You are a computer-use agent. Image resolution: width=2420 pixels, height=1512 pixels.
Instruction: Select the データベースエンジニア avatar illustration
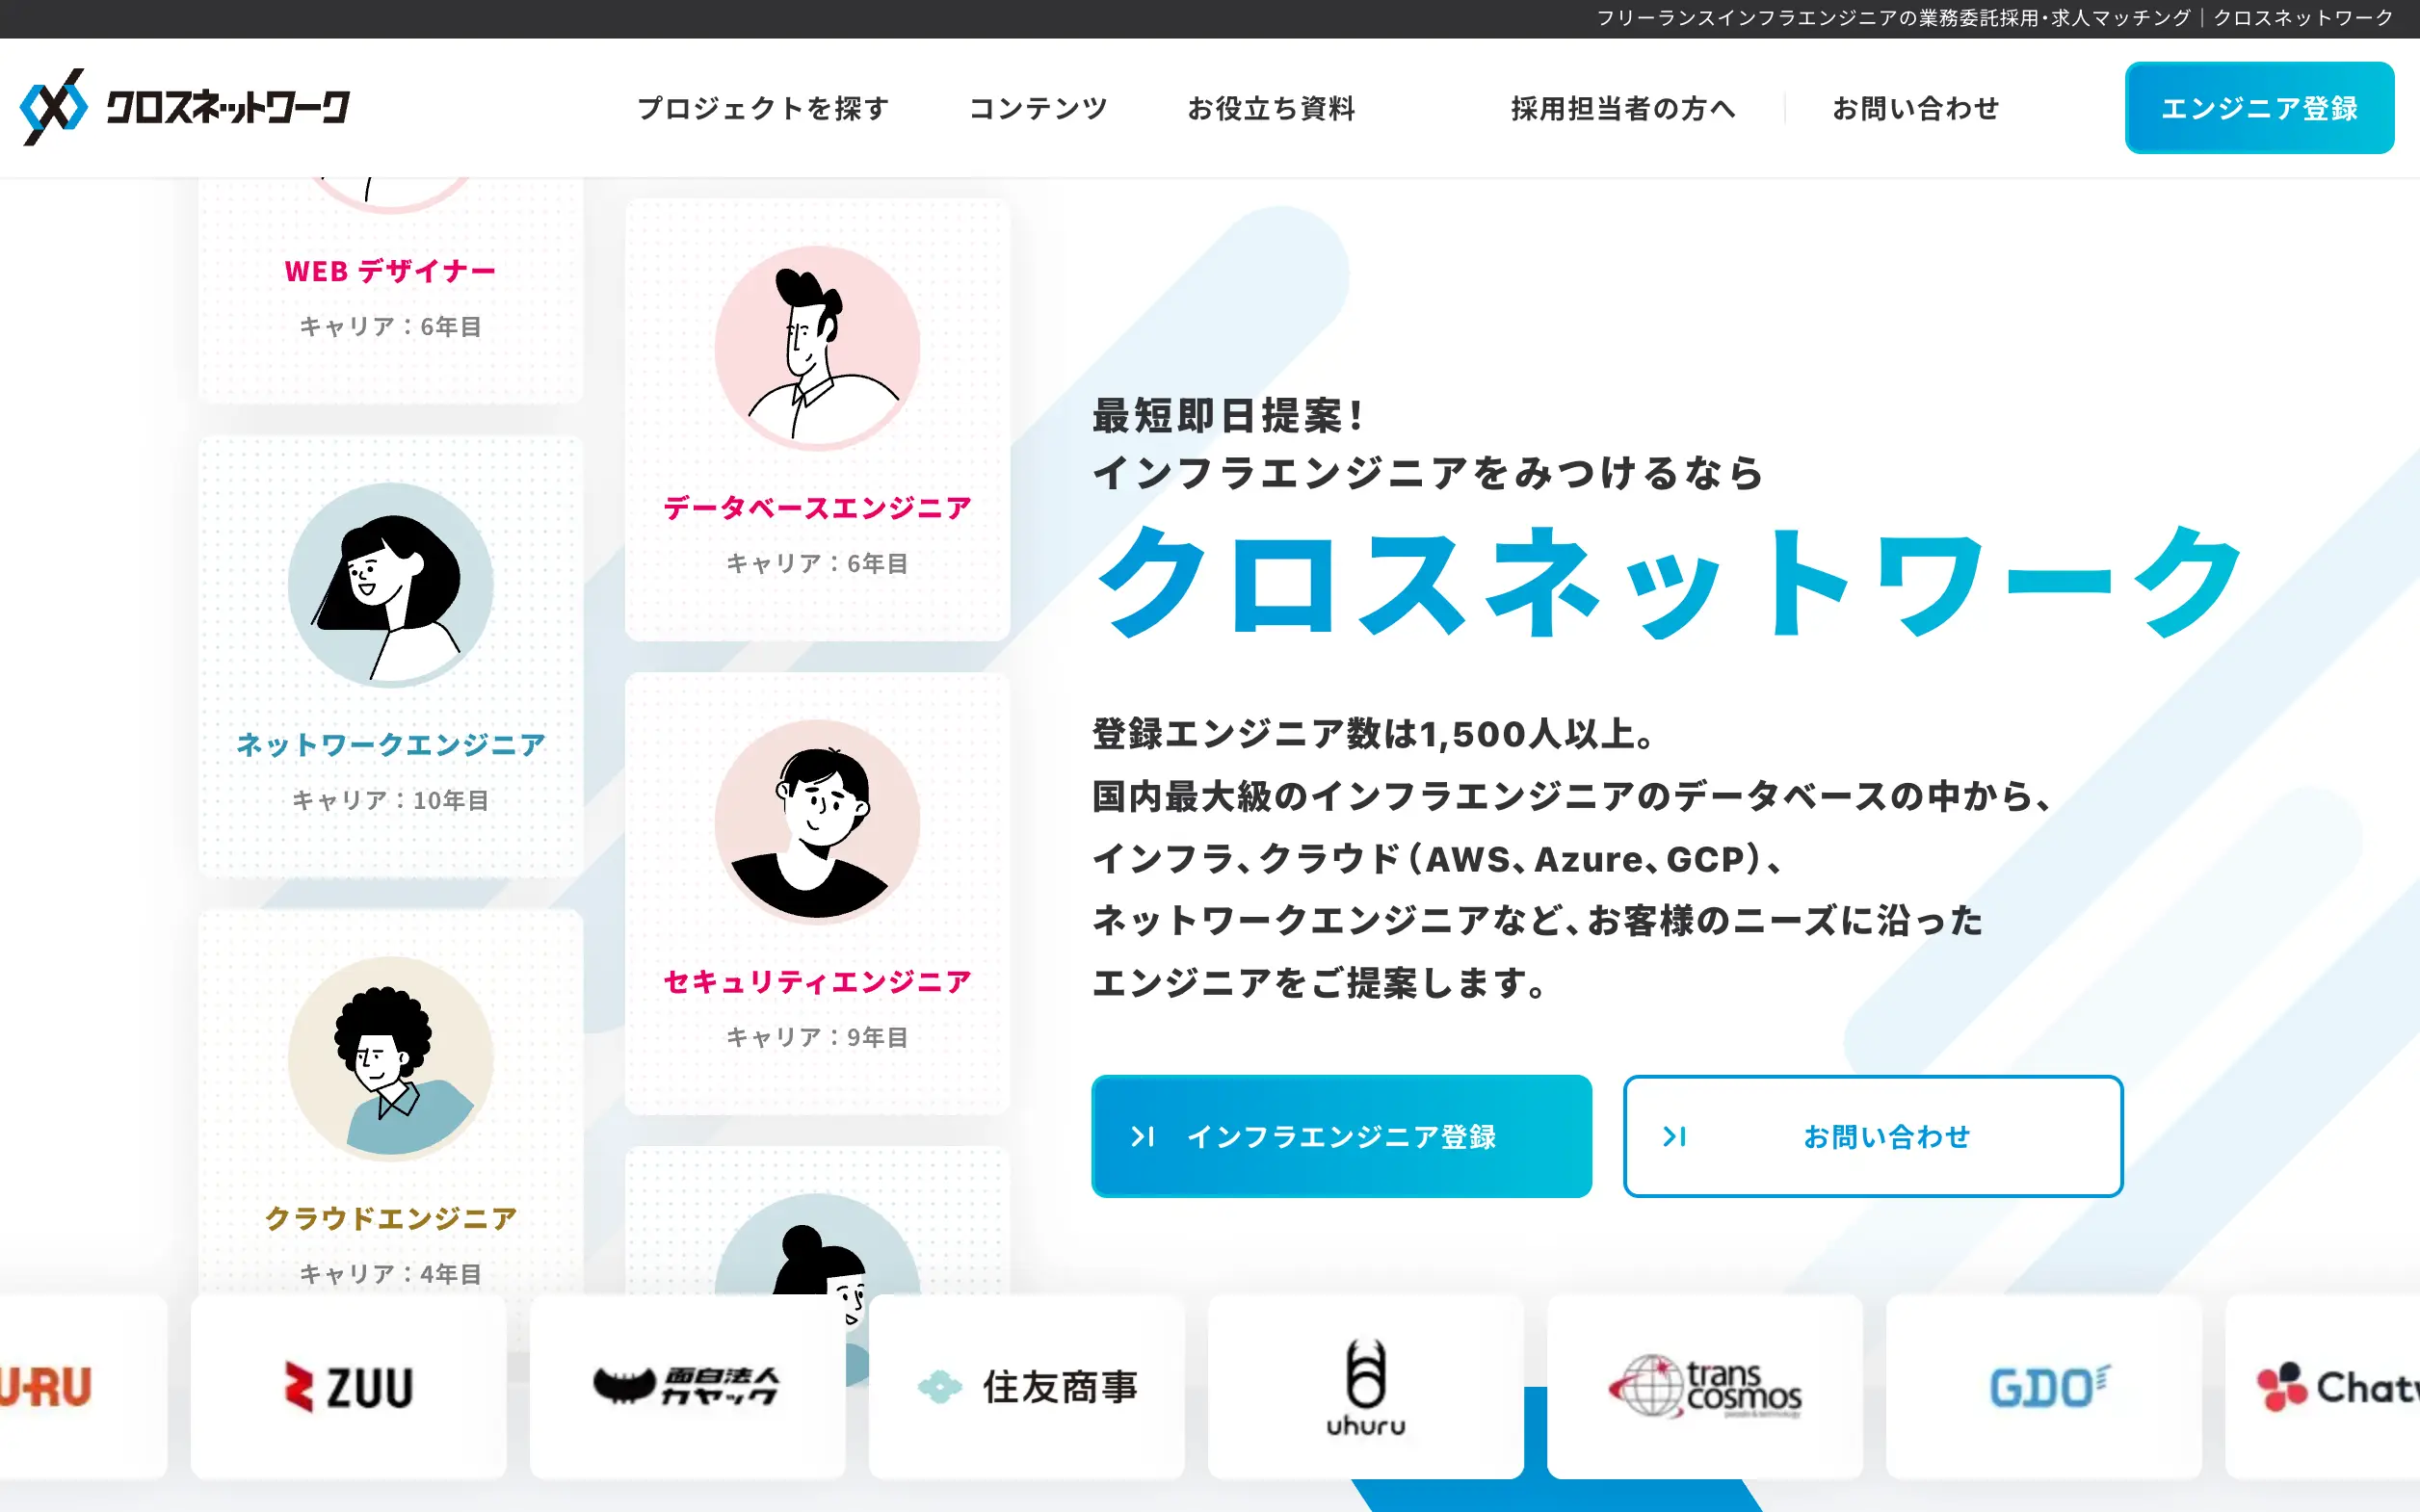(x=817, y=348)
